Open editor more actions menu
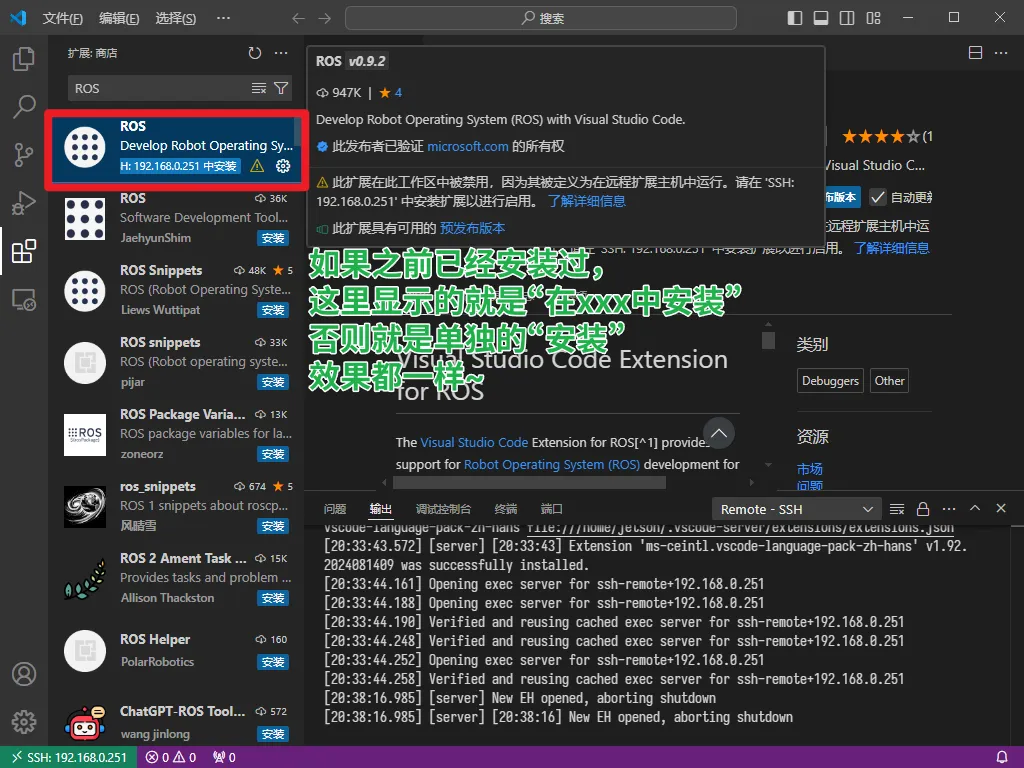 (x=1001, y=53)
